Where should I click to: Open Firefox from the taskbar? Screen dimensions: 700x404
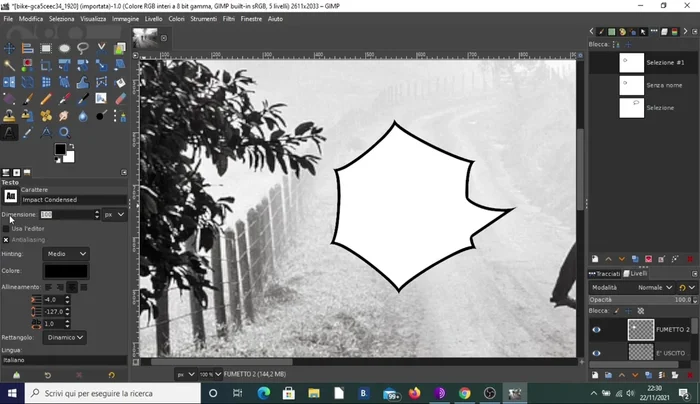pos(414,393)
